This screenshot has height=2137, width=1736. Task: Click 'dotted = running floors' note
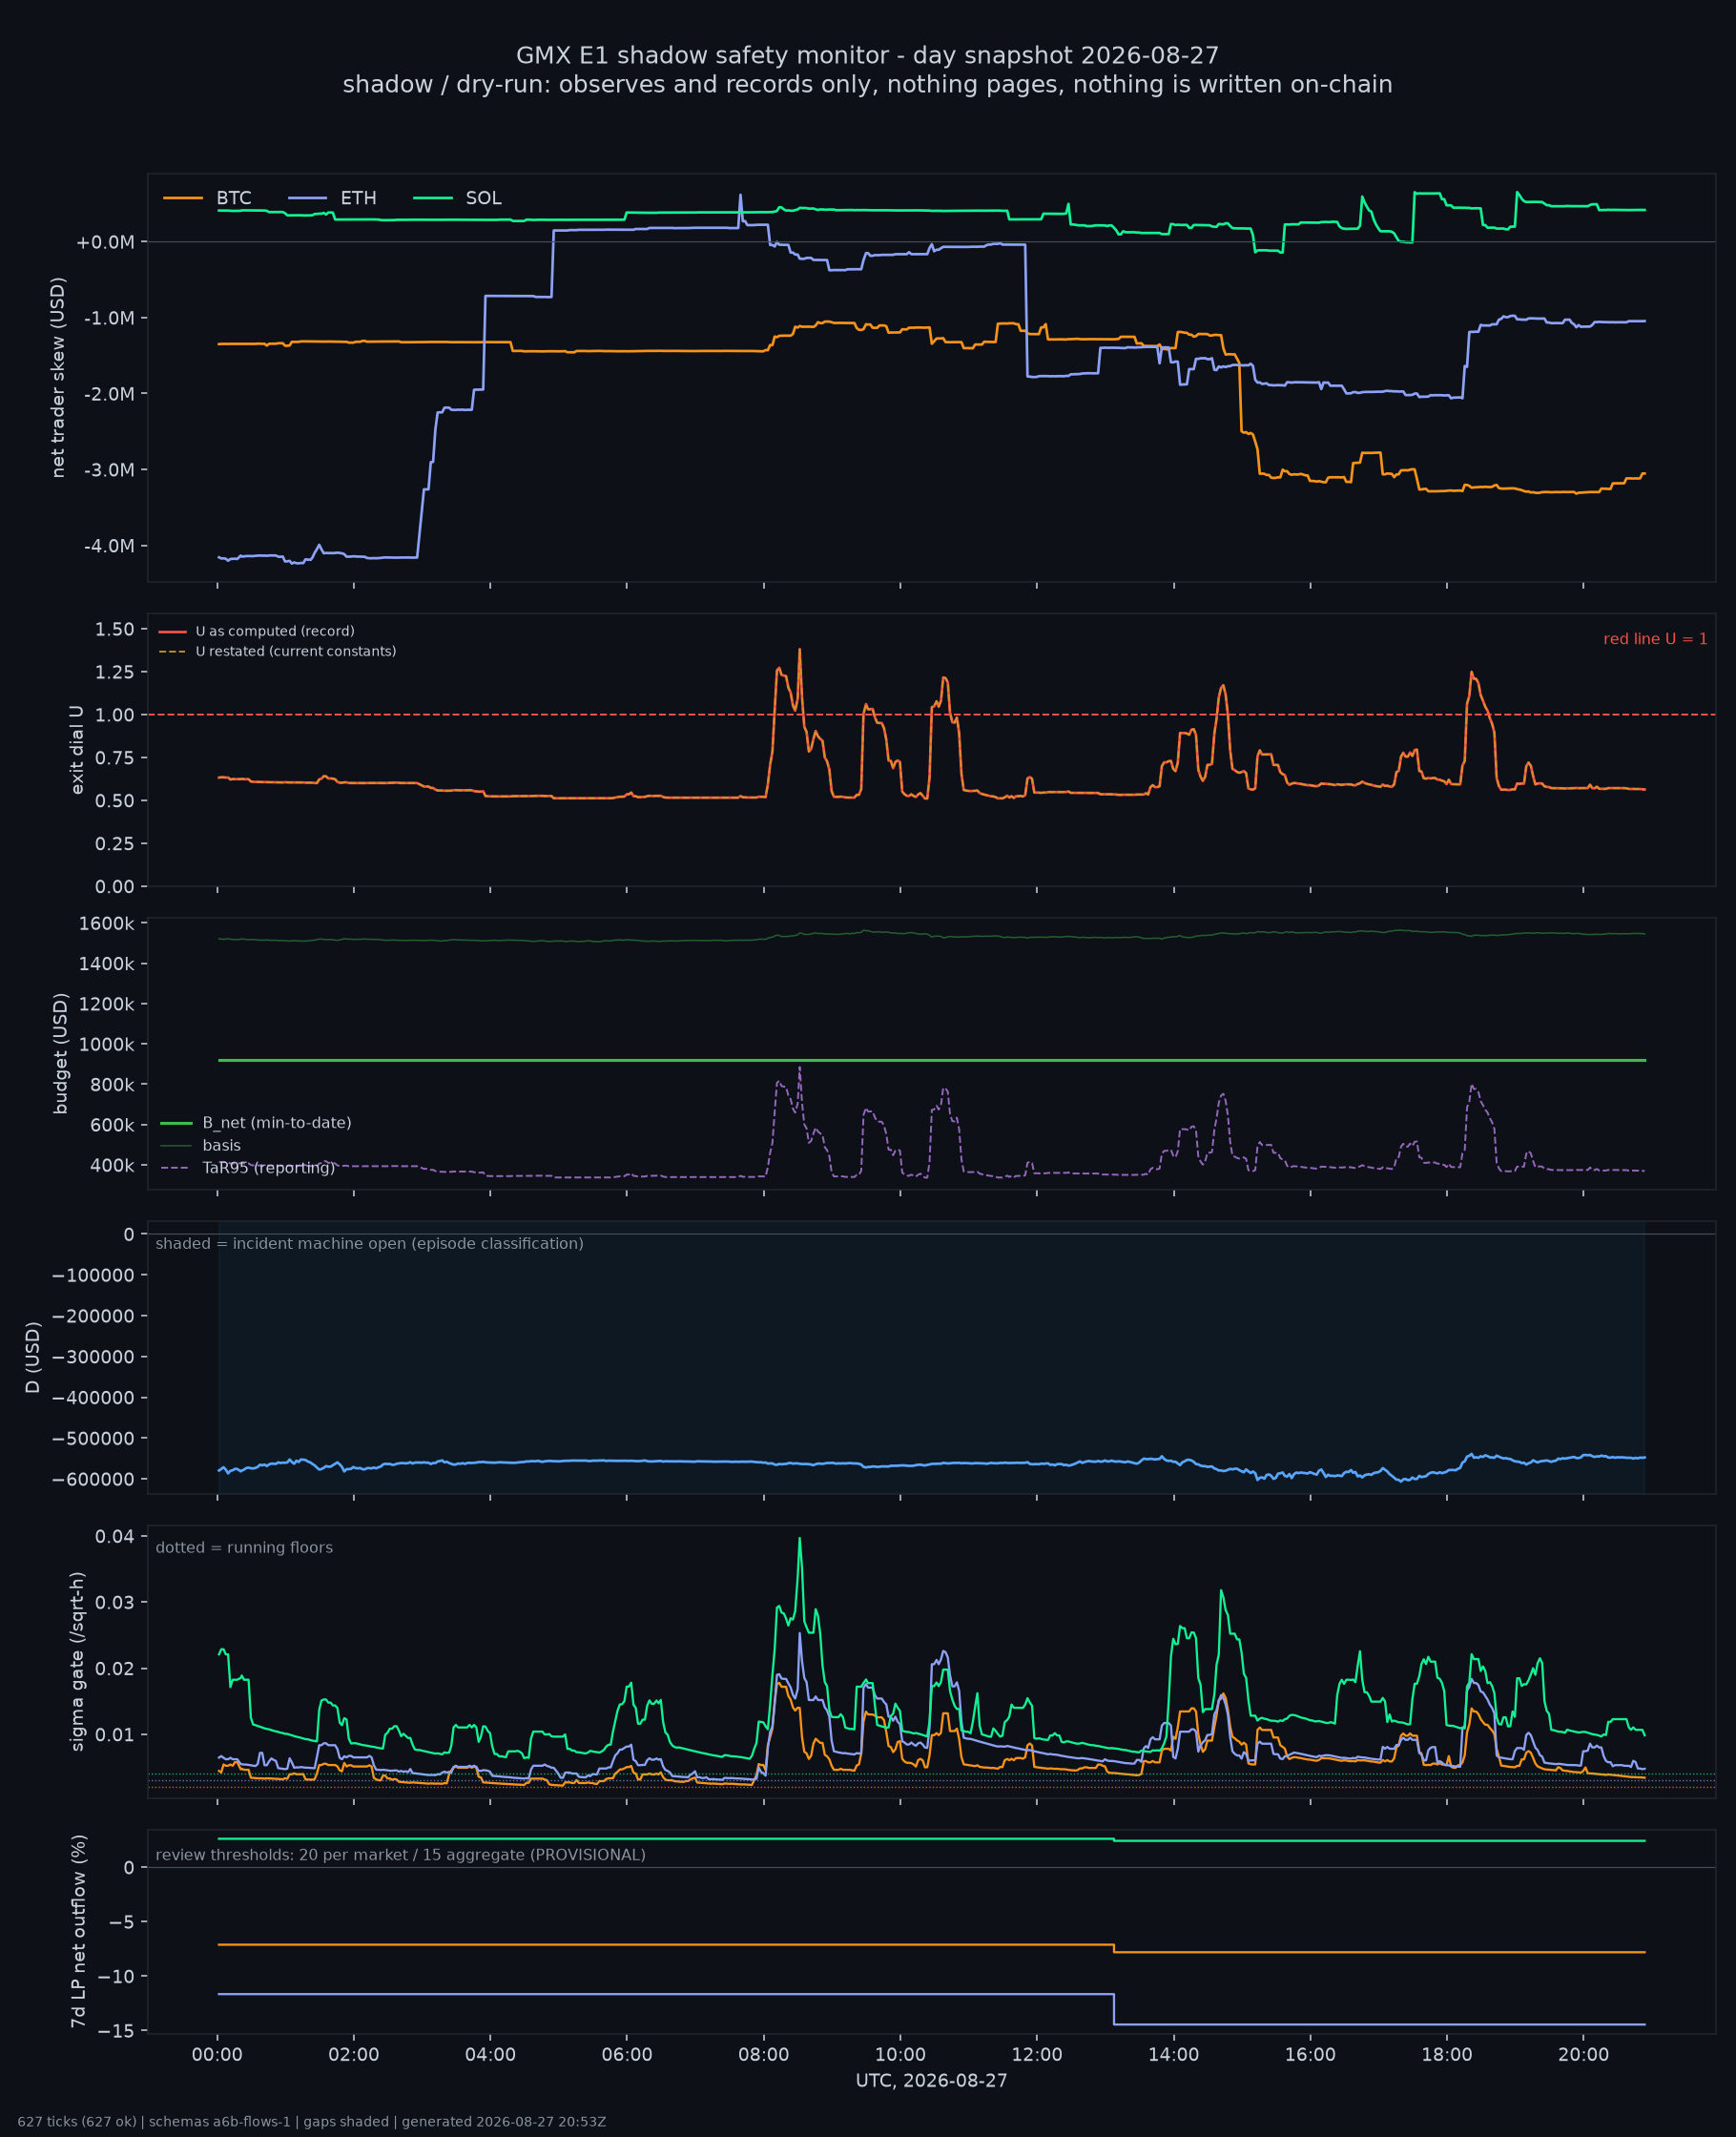tap(244, 1547)
